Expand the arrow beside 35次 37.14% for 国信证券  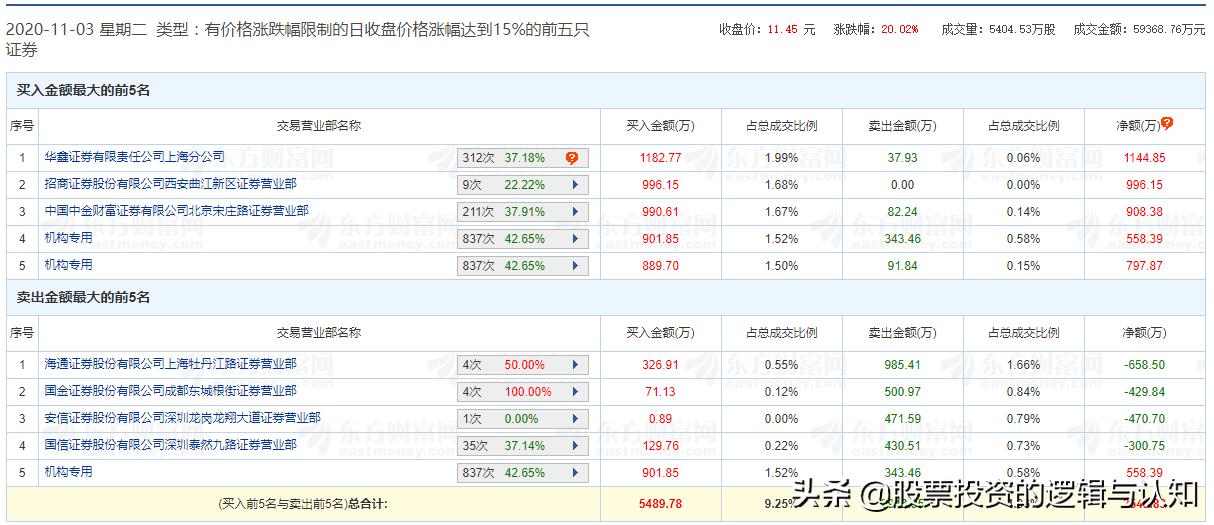(575, 446)
